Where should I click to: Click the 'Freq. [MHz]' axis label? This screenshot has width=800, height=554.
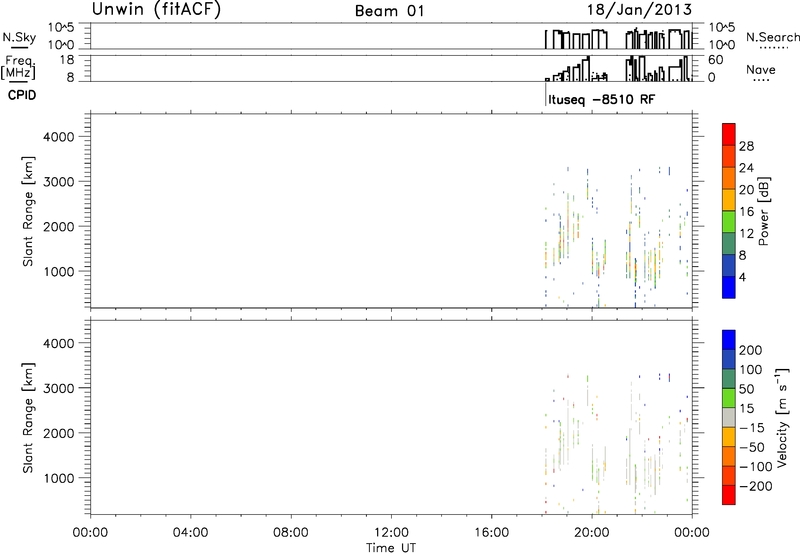pyautogui.click(x=19, y=68)
